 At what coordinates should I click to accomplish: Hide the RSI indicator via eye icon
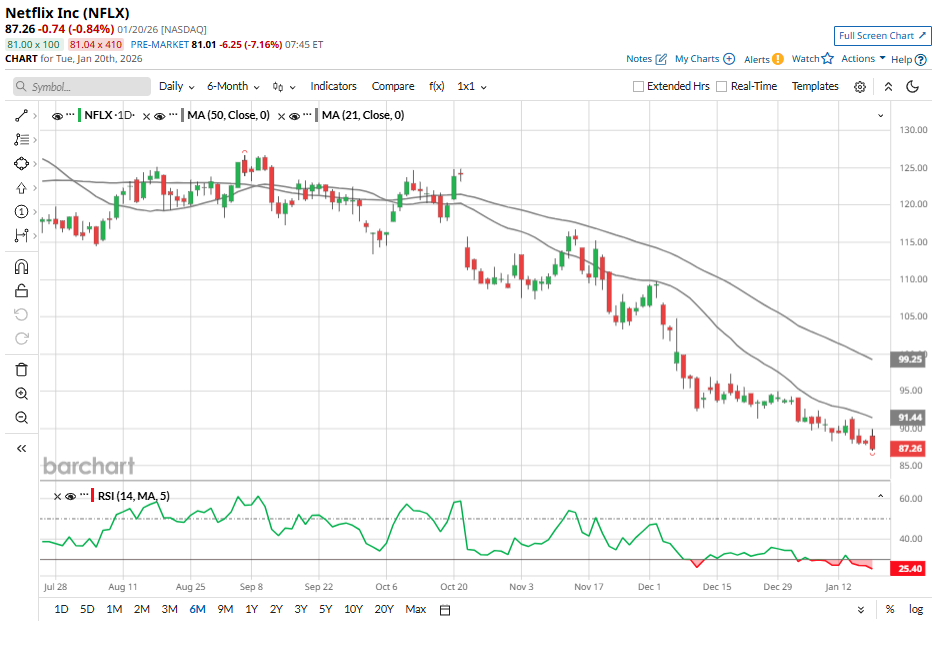pyautogui.click(x=70, y=496)
